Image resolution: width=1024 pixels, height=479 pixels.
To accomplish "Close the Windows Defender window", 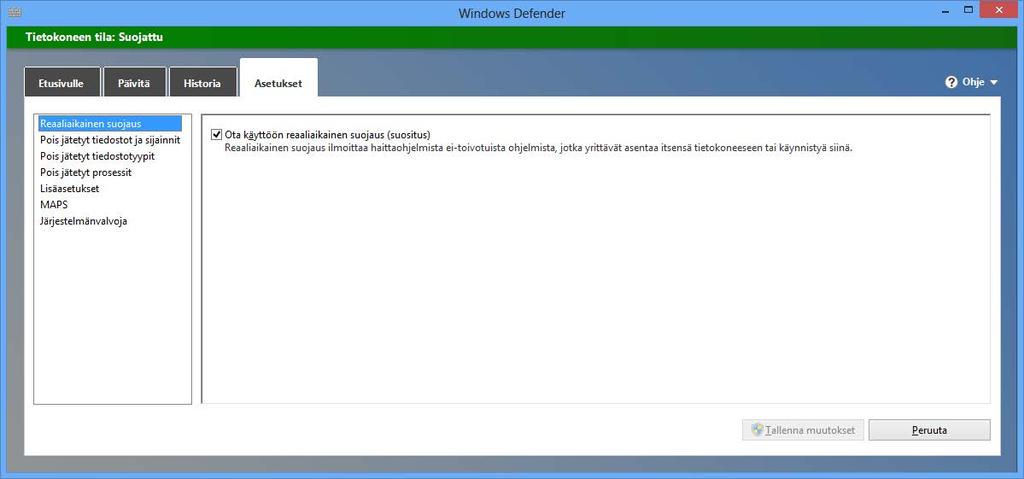I will pyautogui.click(x=1000, y=10).
